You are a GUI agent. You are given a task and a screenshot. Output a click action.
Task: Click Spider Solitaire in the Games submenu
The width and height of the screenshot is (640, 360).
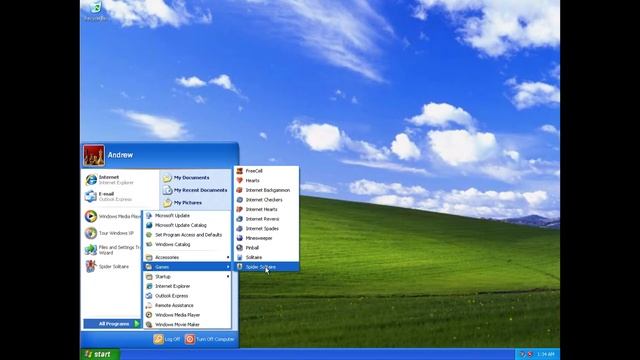point(266,267)
